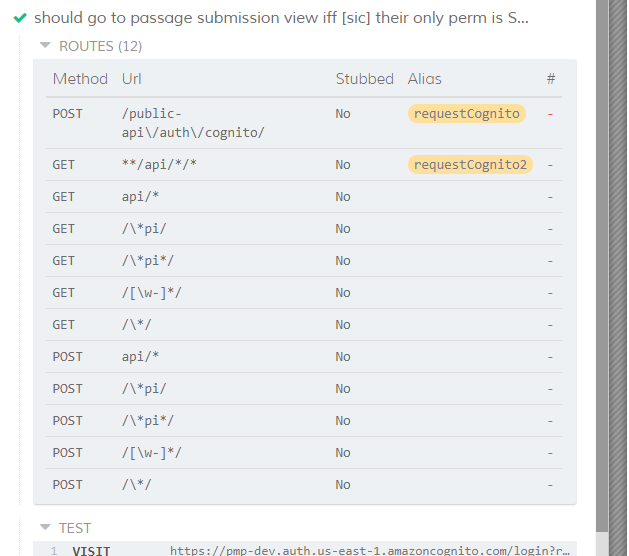629x556 pixels.
Task: Click the amazoncognito login URL
Action: pyautogui.click(x=370, y=550)
